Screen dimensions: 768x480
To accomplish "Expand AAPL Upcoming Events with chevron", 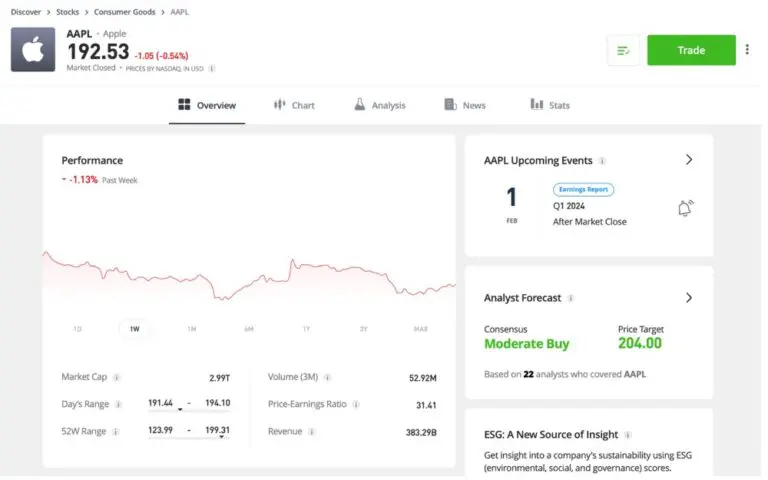I will coord(689,160).
